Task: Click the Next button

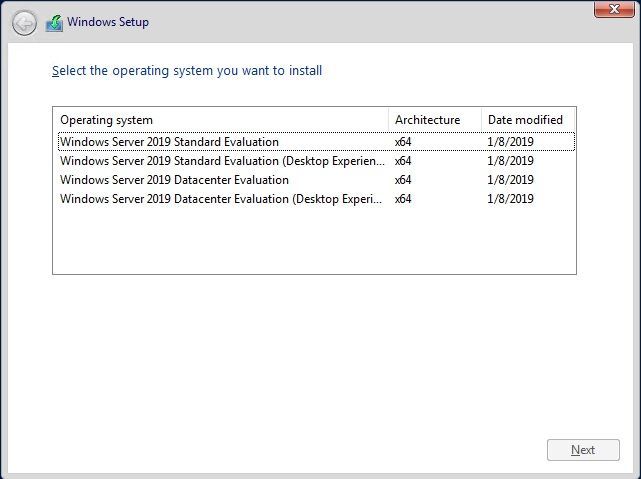Action: click(x=583, y=450)
